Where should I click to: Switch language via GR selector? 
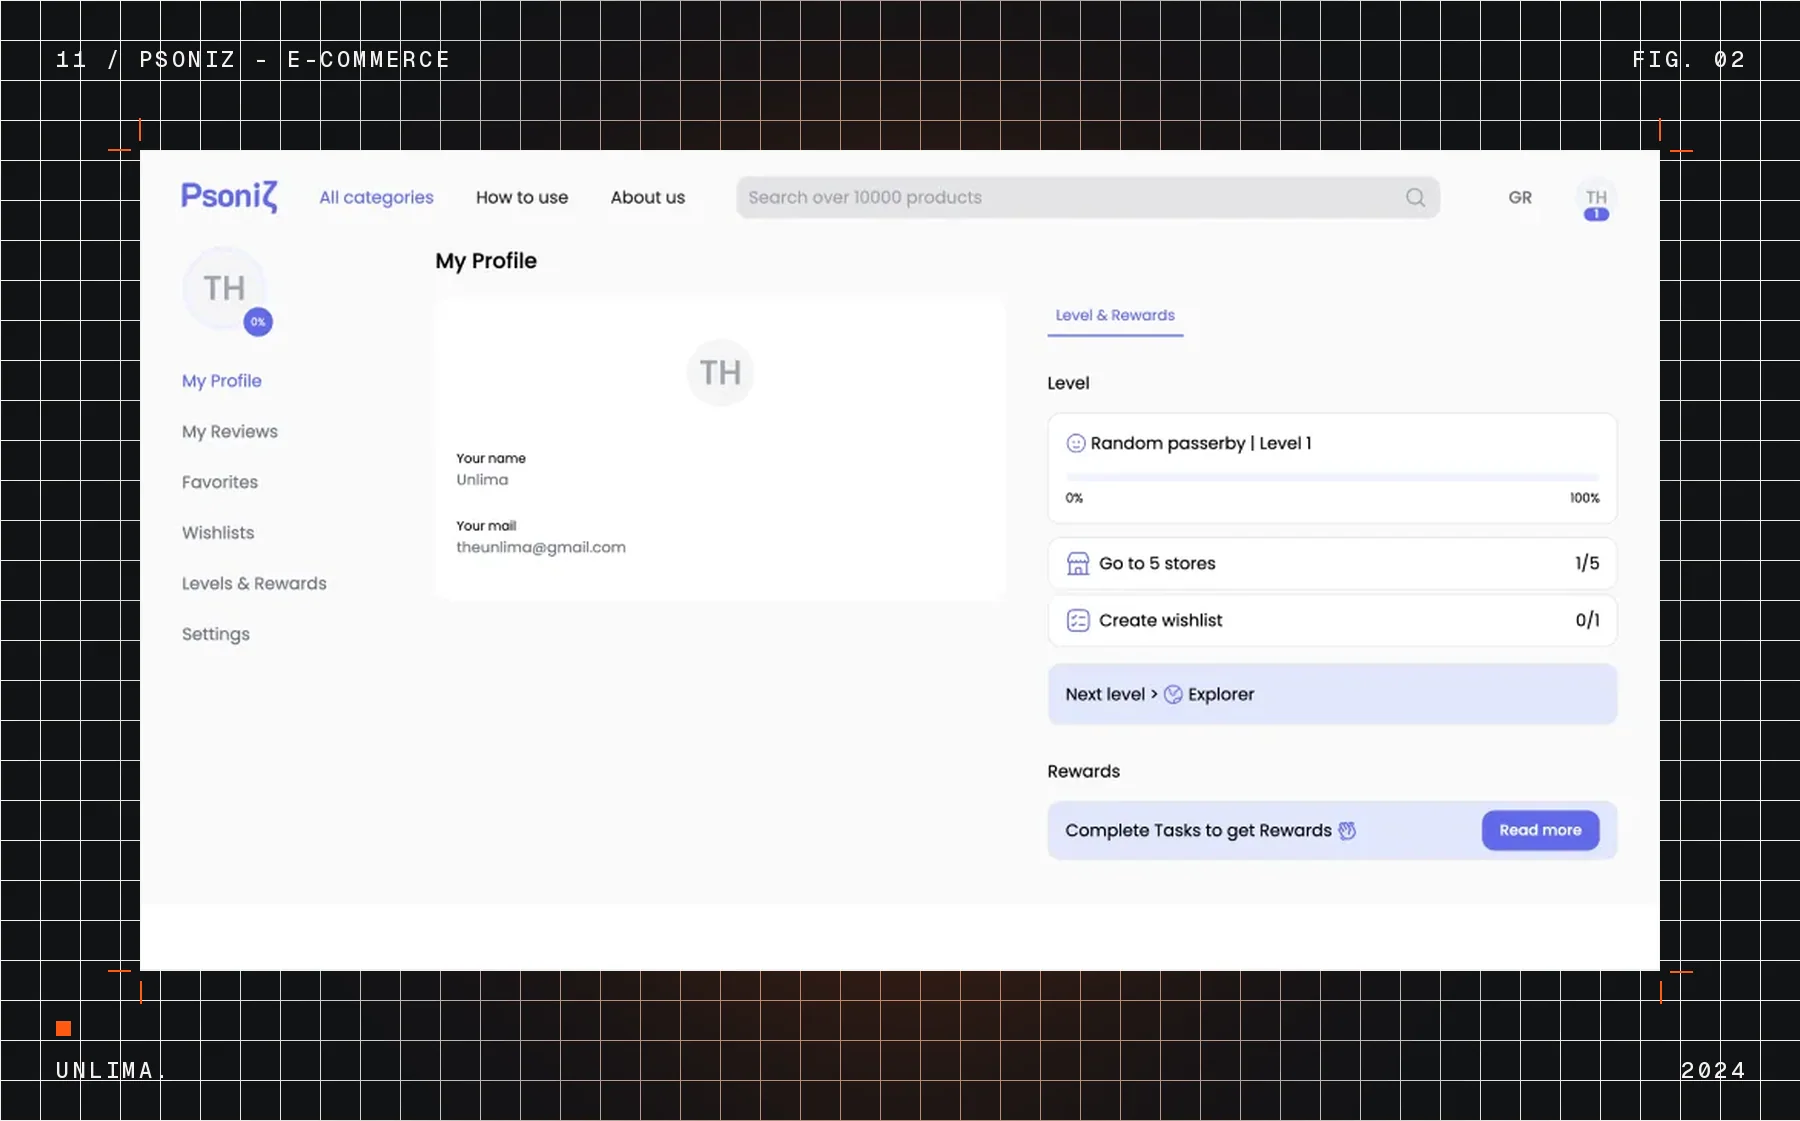[1520, 198]
